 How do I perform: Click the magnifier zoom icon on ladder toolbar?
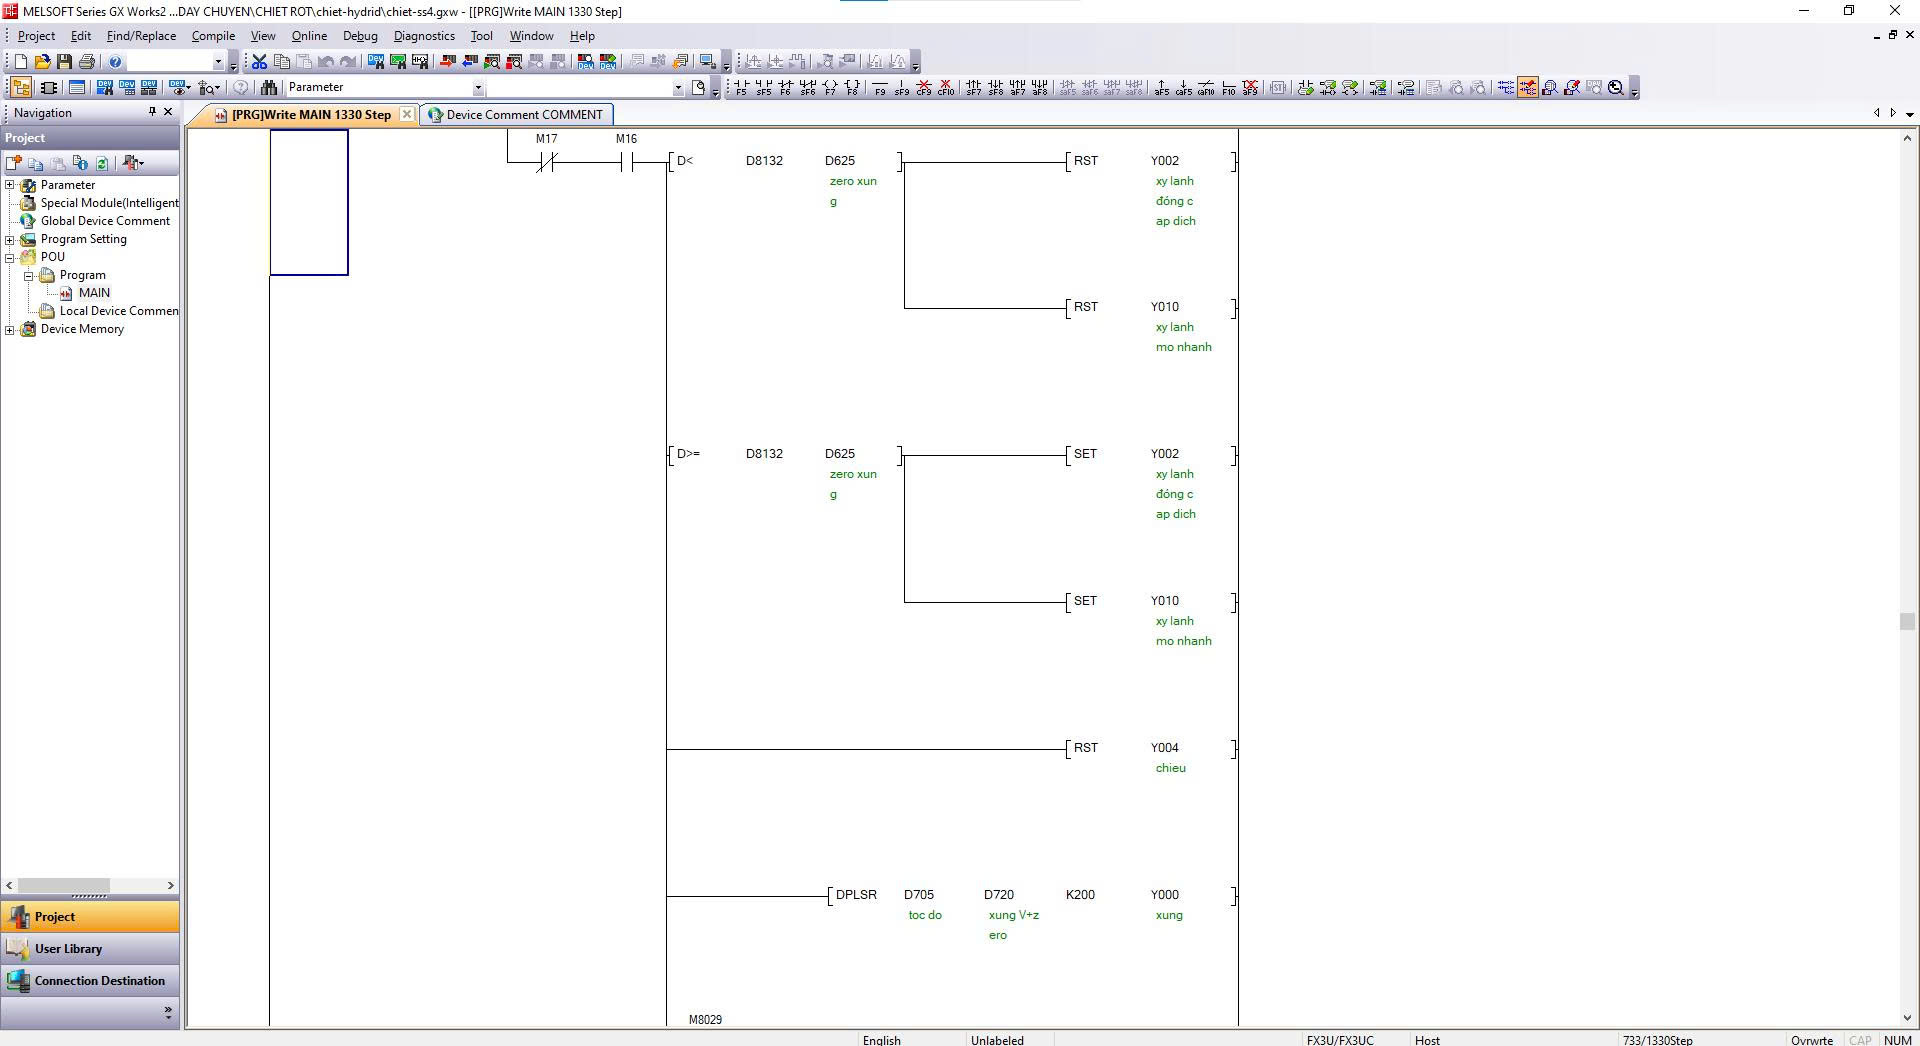click(x=1616, y=88)
